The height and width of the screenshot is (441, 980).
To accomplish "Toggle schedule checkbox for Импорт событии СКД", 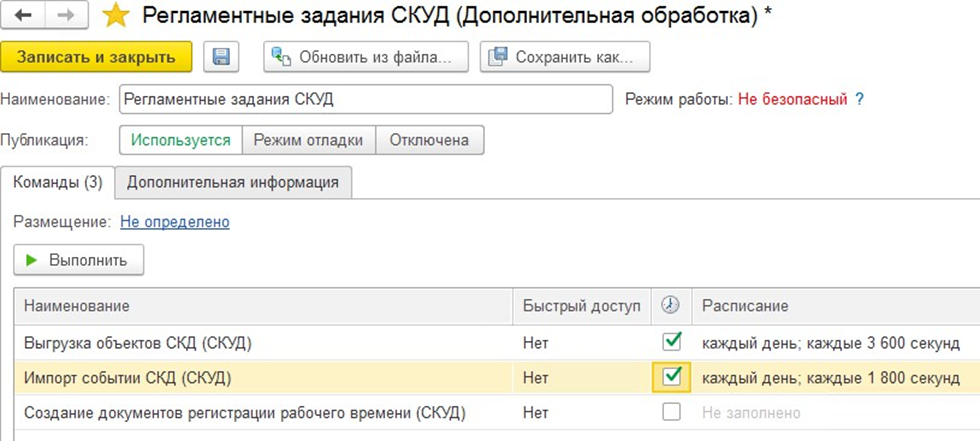I will pyautogui.click(x=672, y=377).
